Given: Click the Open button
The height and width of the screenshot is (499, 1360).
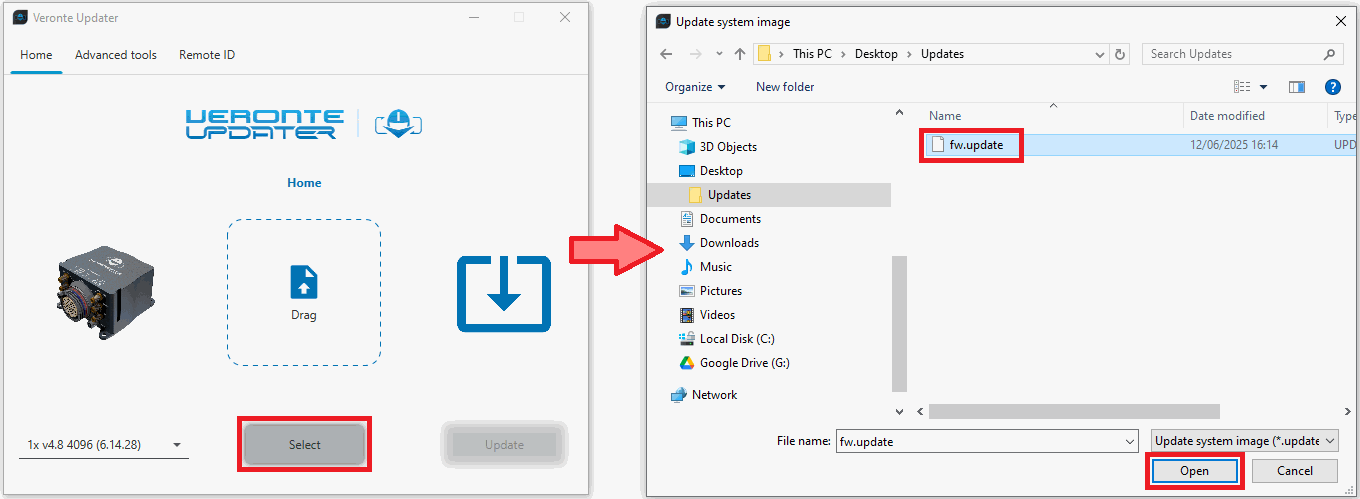Looking at the screenshot, I should tap(1194, 471).
